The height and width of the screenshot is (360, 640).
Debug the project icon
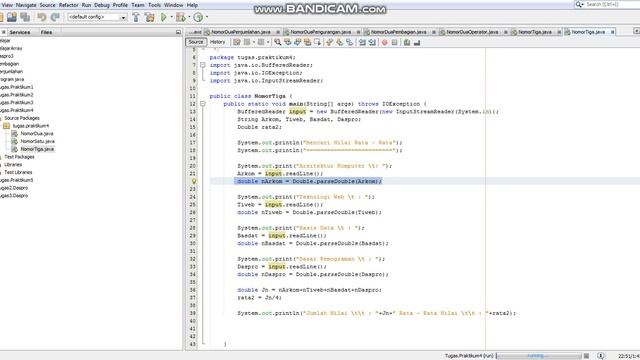(180, 17)
